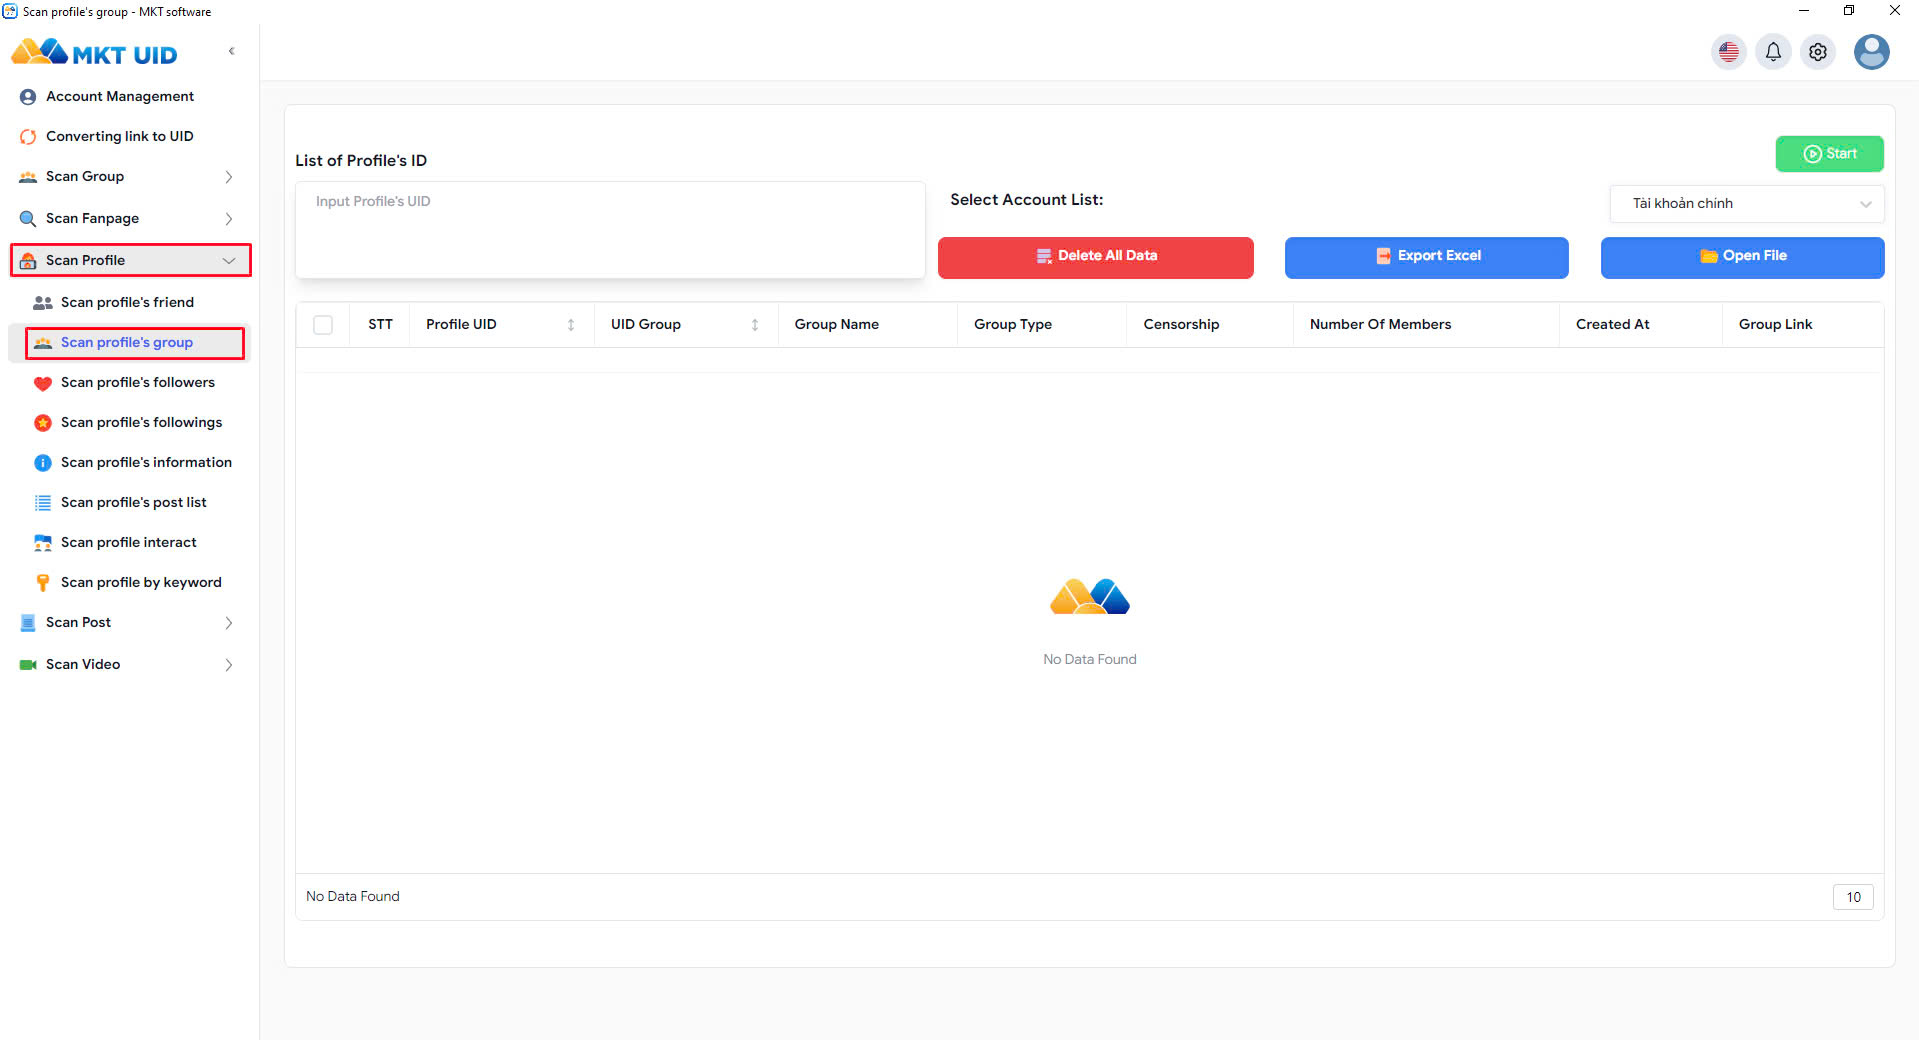The height and width of the screenshot is (1040, 1919).
Task: Minimize the MKT software window
Action: (1804, 11)
